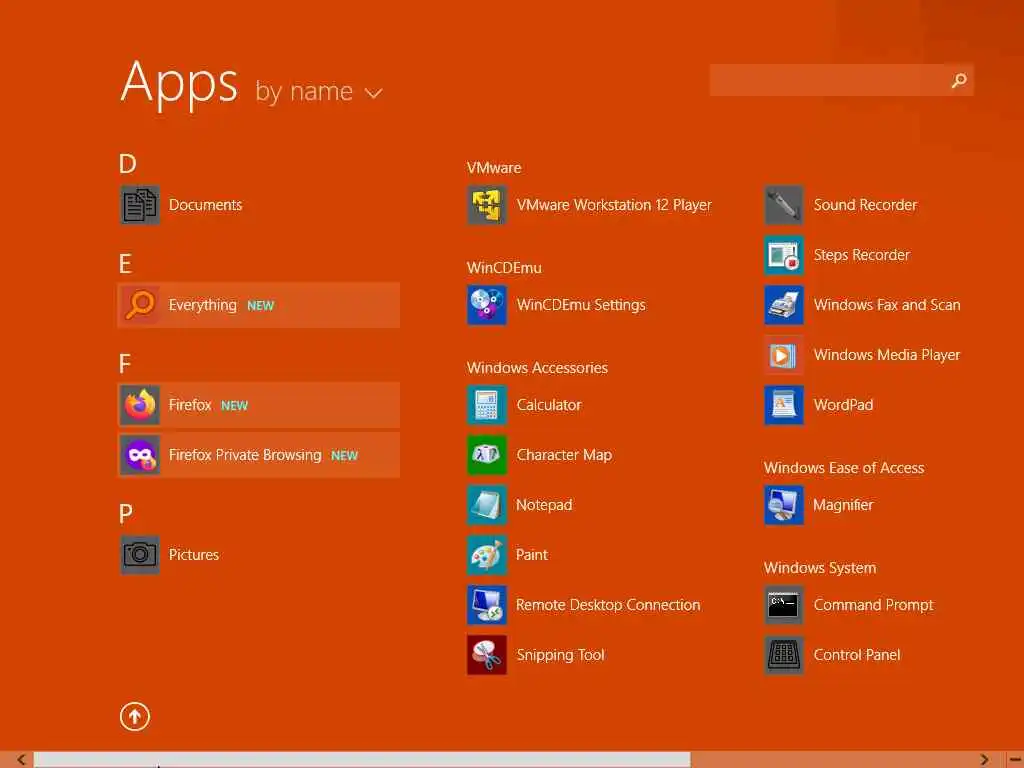Open the Pictures camera icon
Screen dimensions: 1024x768
click(140, 555)
